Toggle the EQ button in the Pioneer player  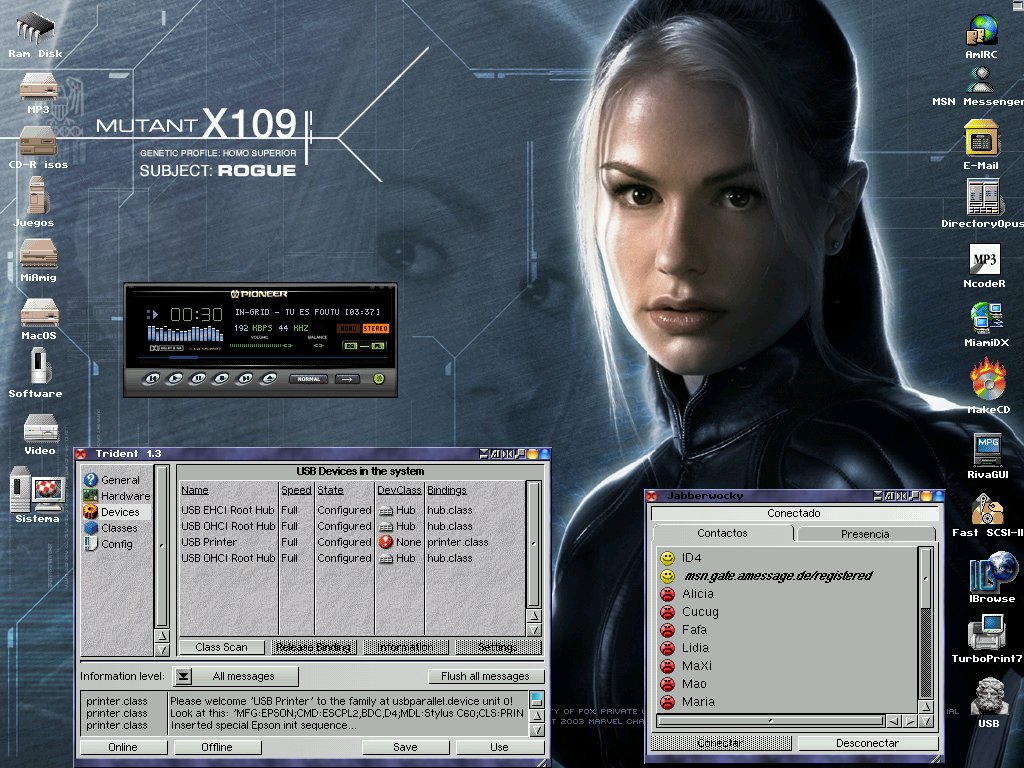point(350,346)
